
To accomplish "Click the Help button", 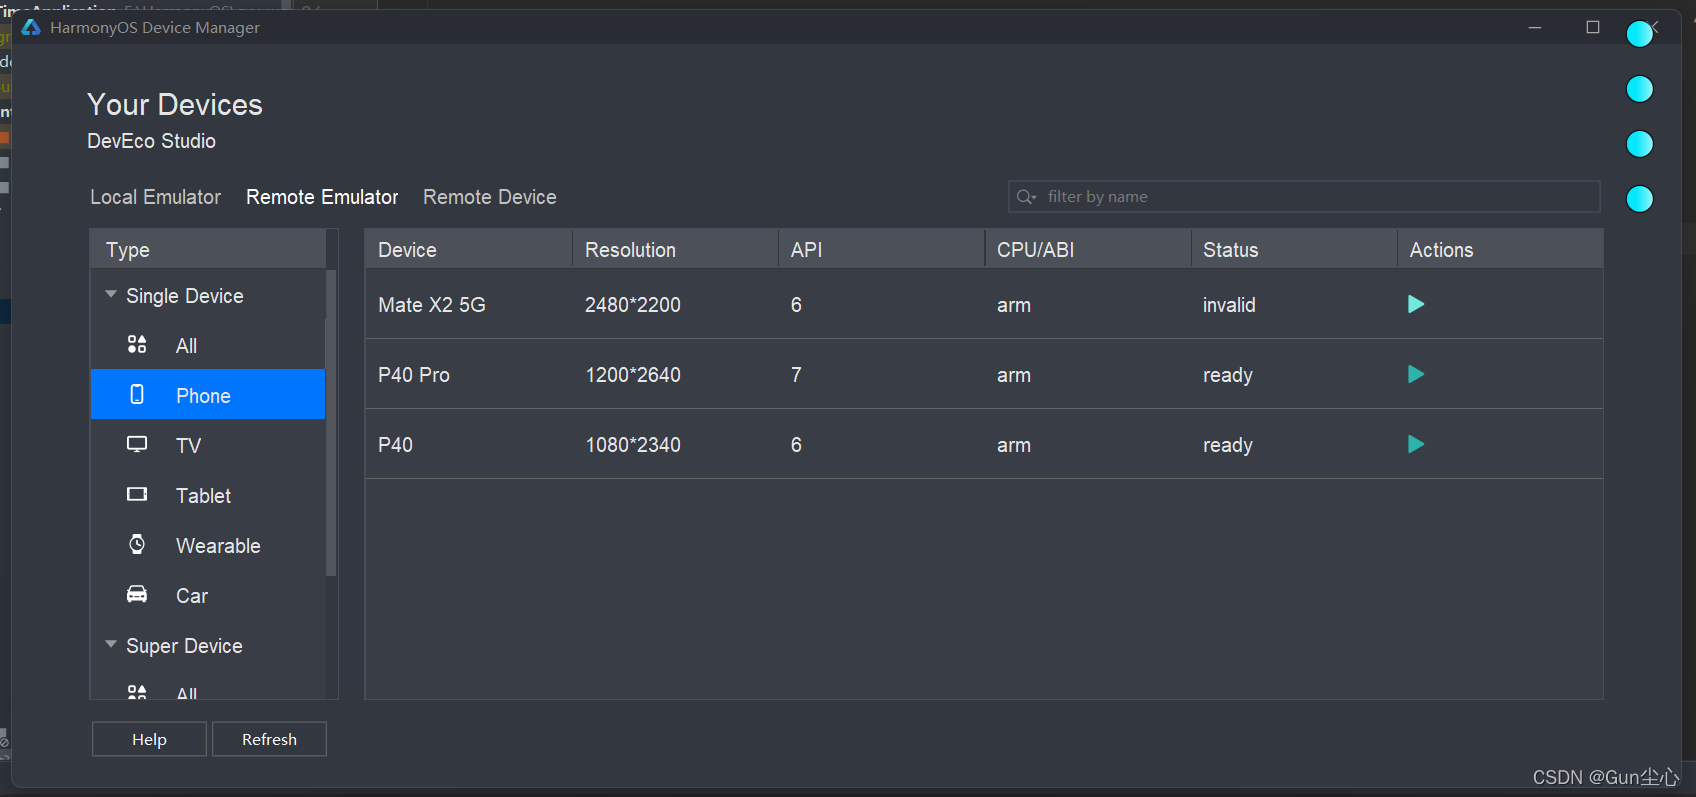I will tap(149, 739).
